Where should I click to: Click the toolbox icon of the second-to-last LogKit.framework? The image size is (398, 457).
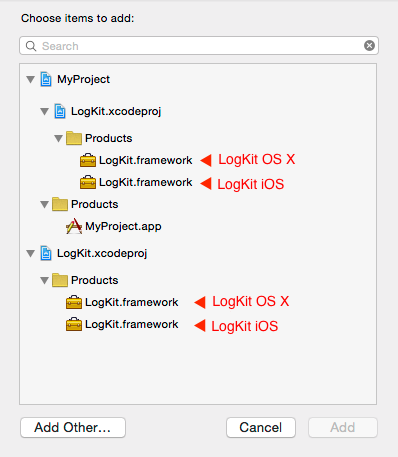click(x=74, y=302)
